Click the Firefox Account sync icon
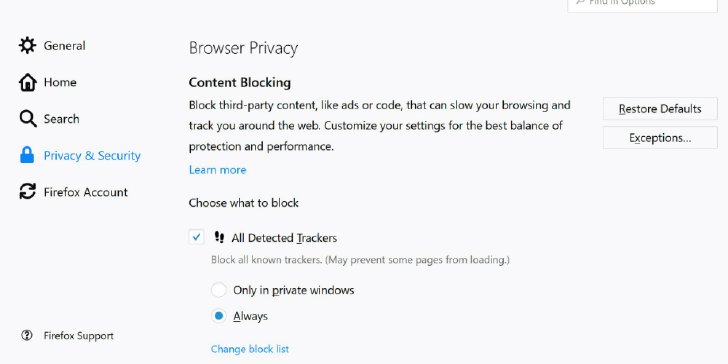Image resolution: width=728 pixels, height=364 pixels. (27, 191)
